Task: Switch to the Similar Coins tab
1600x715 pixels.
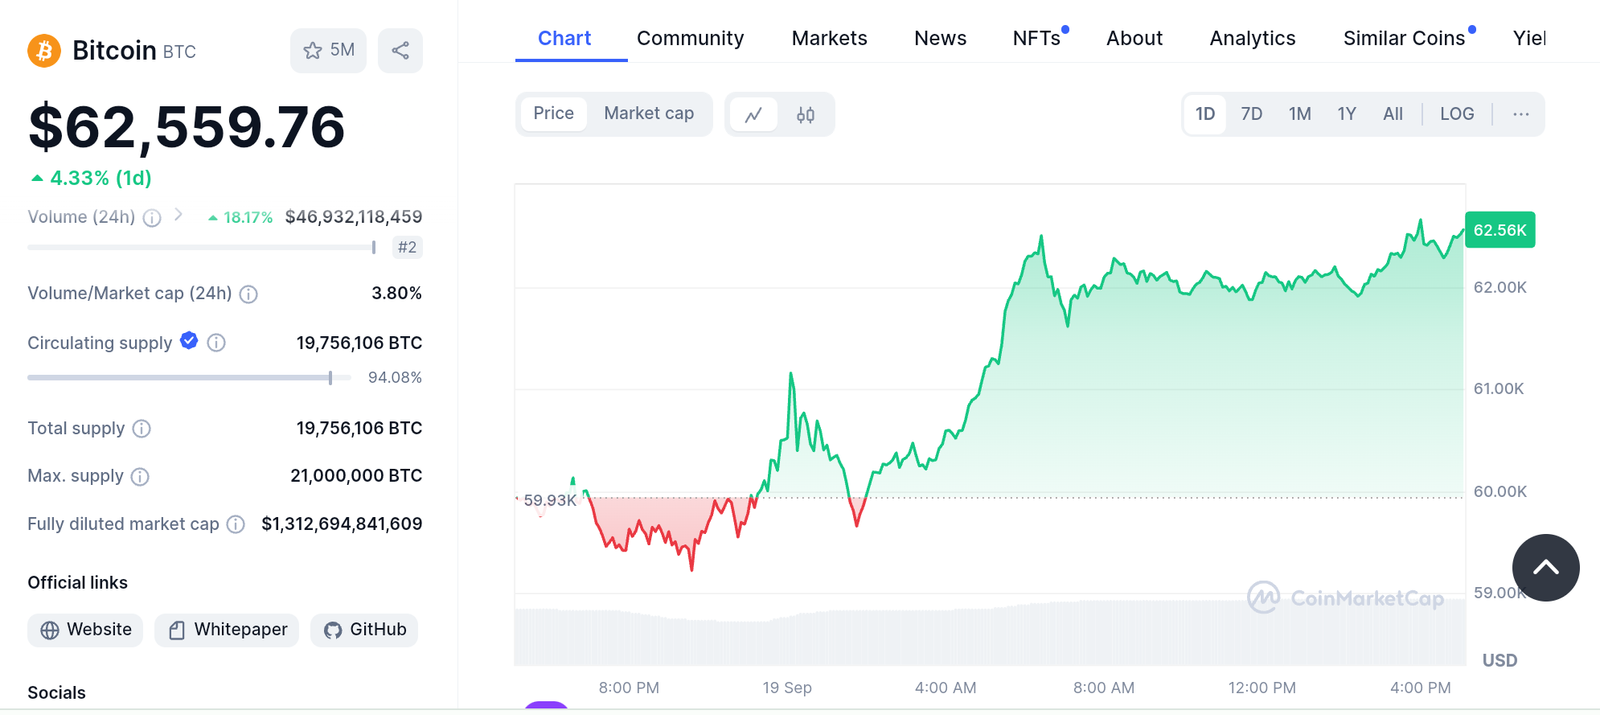Action: point(1405,38)
